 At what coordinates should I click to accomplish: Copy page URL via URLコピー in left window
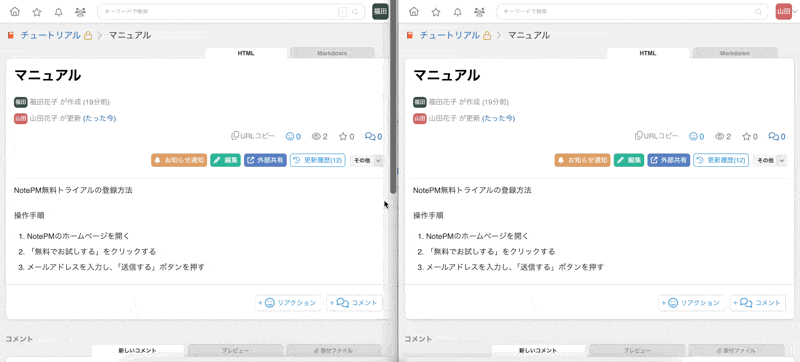[253, 136]
